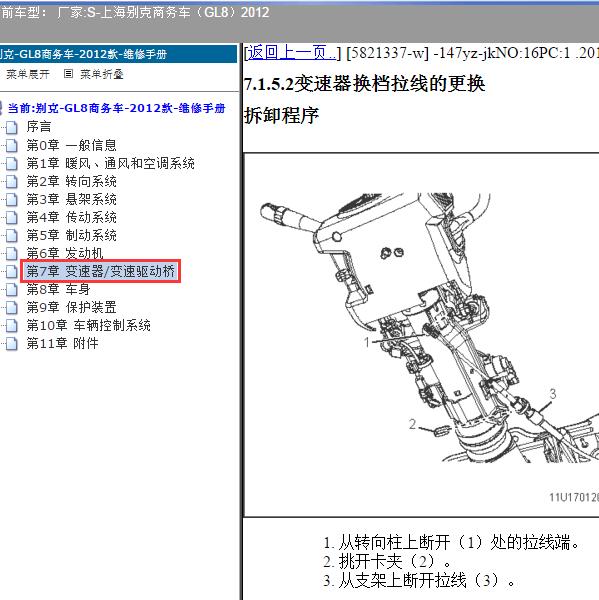Viewport: 599px width, 600px height.
Task: Click the blue 维修手册 panel title bar
Action: (118, 54)
